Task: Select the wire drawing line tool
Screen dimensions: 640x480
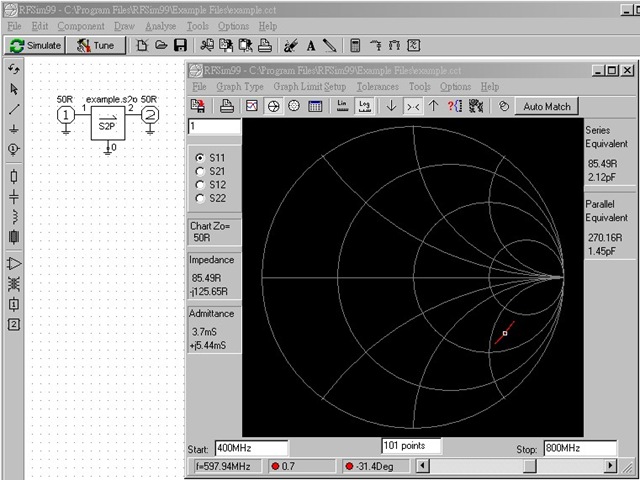Action: (x=14, y=109)
